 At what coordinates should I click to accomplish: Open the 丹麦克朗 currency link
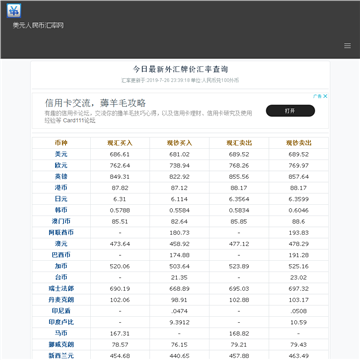pos(61,300)
